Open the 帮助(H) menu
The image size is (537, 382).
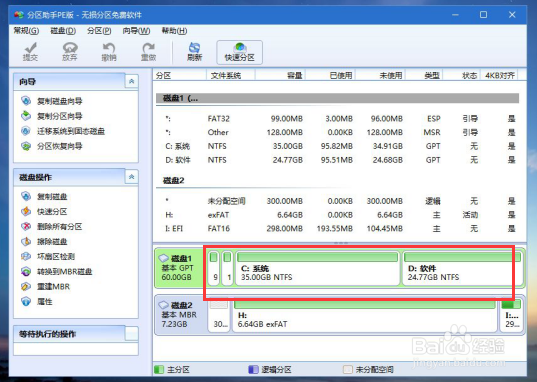coord(174,31)
